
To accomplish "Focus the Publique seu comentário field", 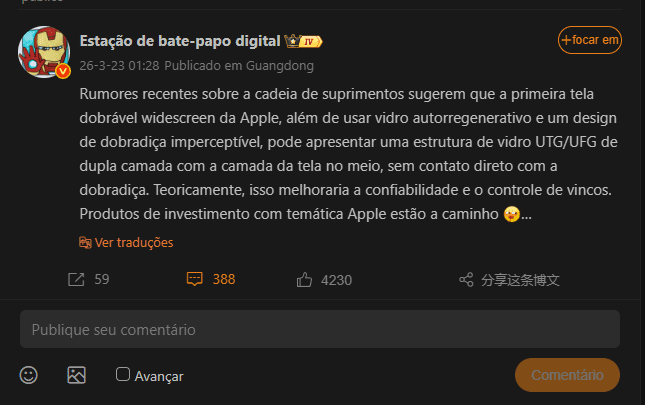I will tap(320, 329).
